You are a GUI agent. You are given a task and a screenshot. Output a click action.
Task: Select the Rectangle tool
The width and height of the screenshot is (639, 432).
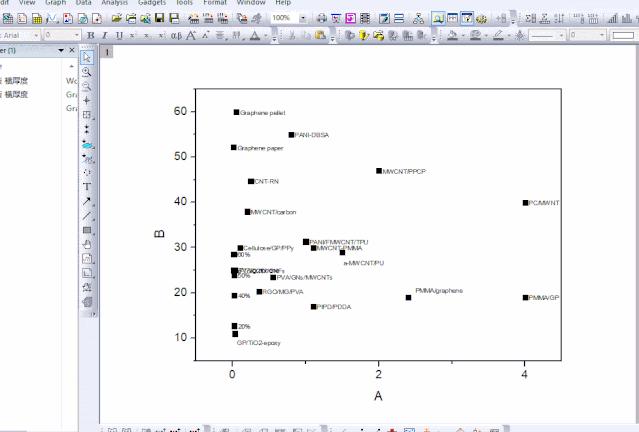[87, 230]
